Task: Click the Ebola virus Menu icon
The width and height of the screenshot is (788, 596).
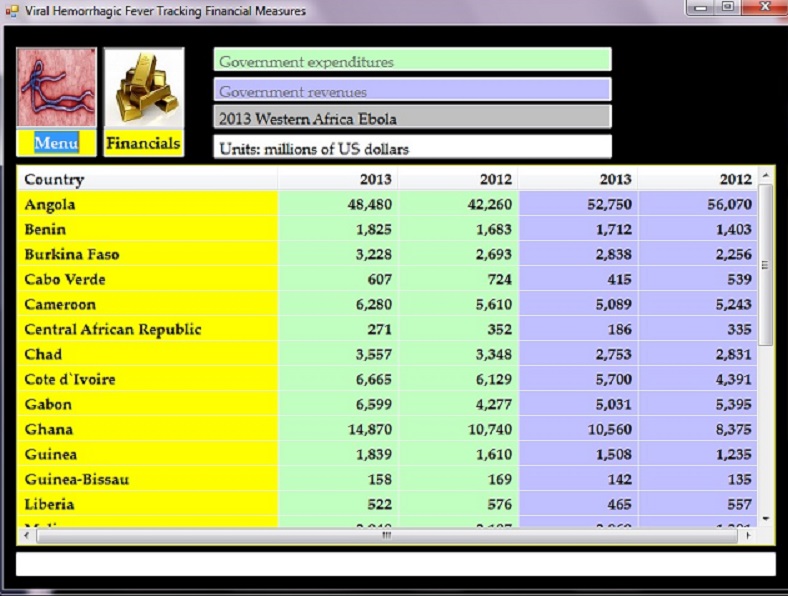Action: [x=56, y=87]
